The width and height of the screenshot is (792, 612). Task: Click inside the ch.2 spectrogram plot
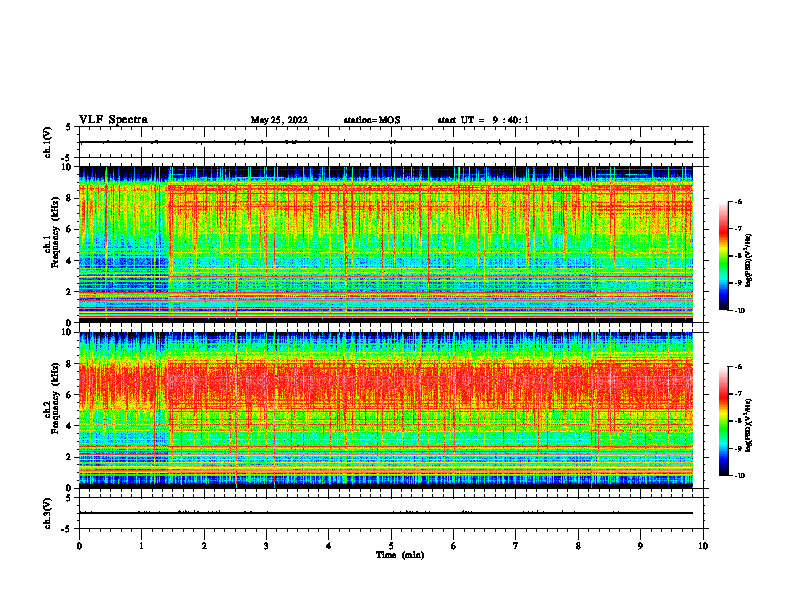386,410
